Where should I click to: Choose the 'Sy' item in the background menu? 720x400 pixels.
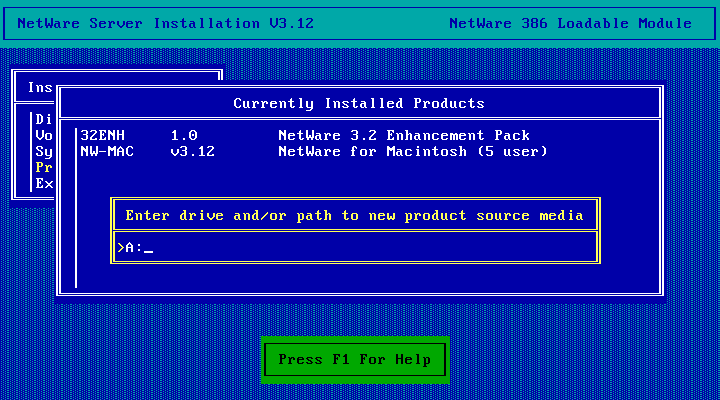[44, 152]
